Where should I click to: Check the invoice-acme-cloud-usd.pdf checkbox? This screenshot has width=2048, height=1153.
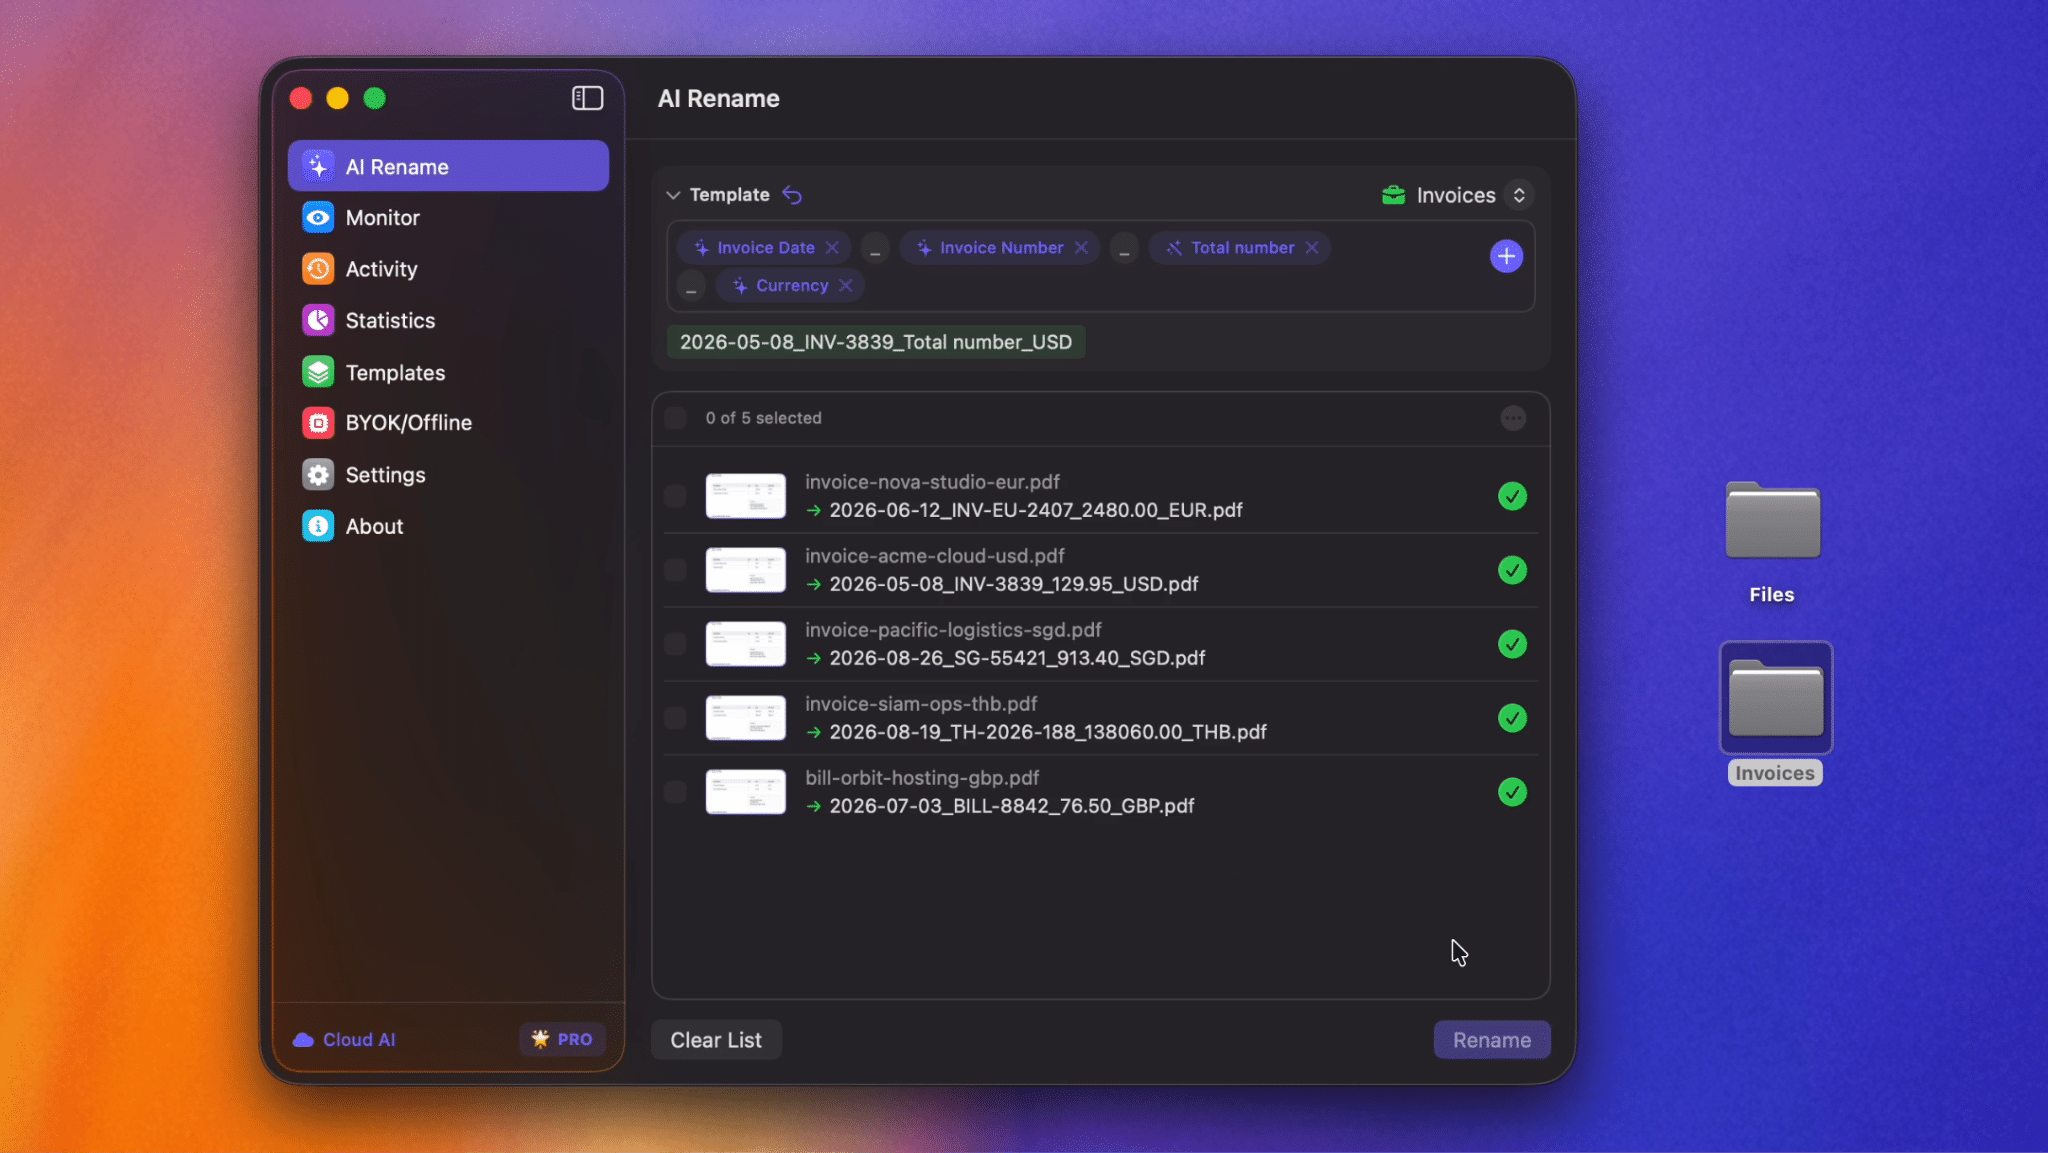676,570
